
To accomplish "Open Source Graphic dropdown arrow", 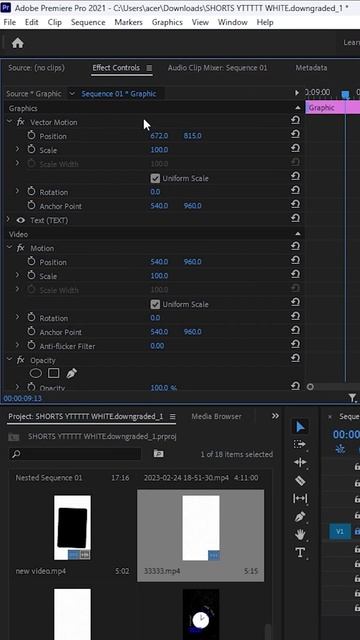I will [72, 94].
